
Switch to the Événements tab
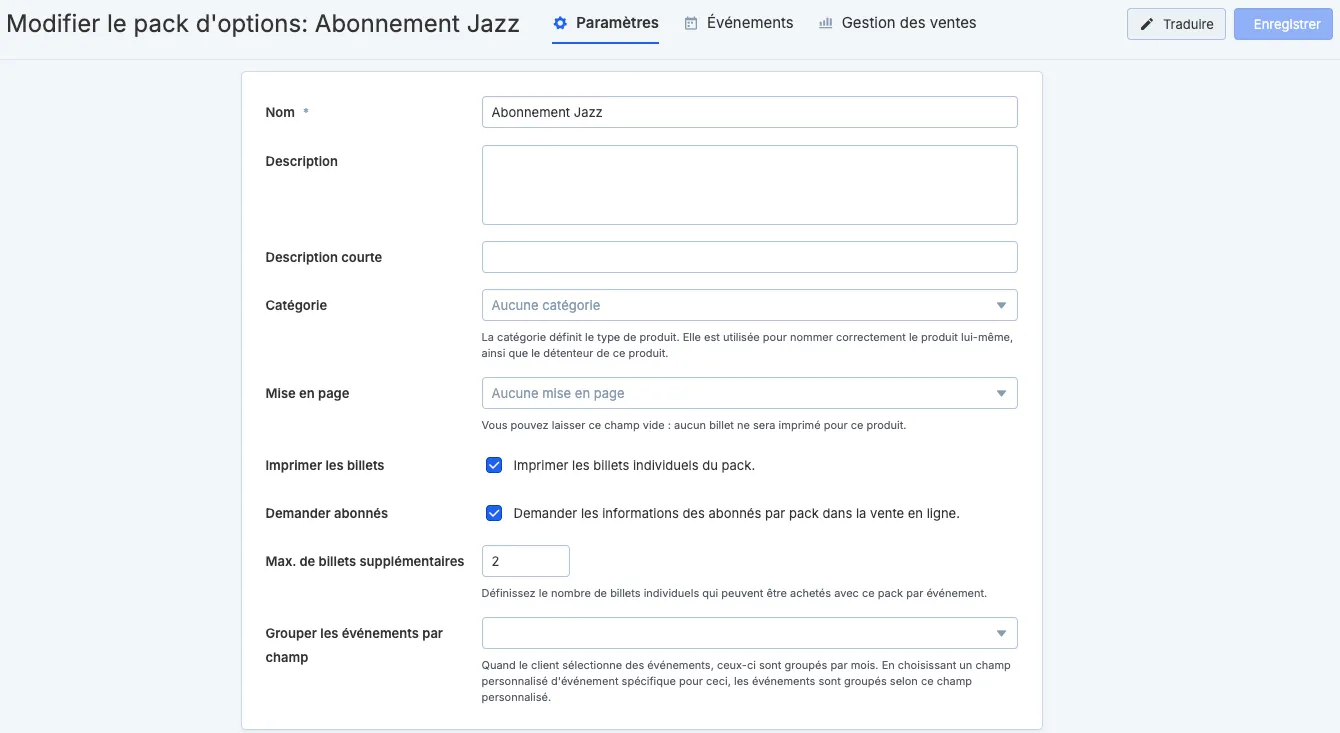pyautogui.click(x=739, y=23)
